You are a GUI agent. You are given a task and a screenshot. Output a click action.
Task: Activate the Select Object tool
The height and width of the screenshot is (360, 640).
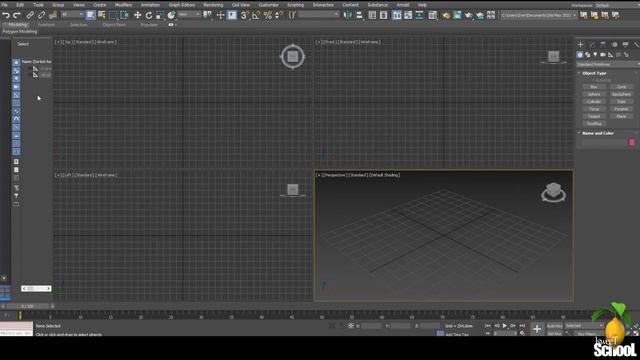(x=90, y=16)
